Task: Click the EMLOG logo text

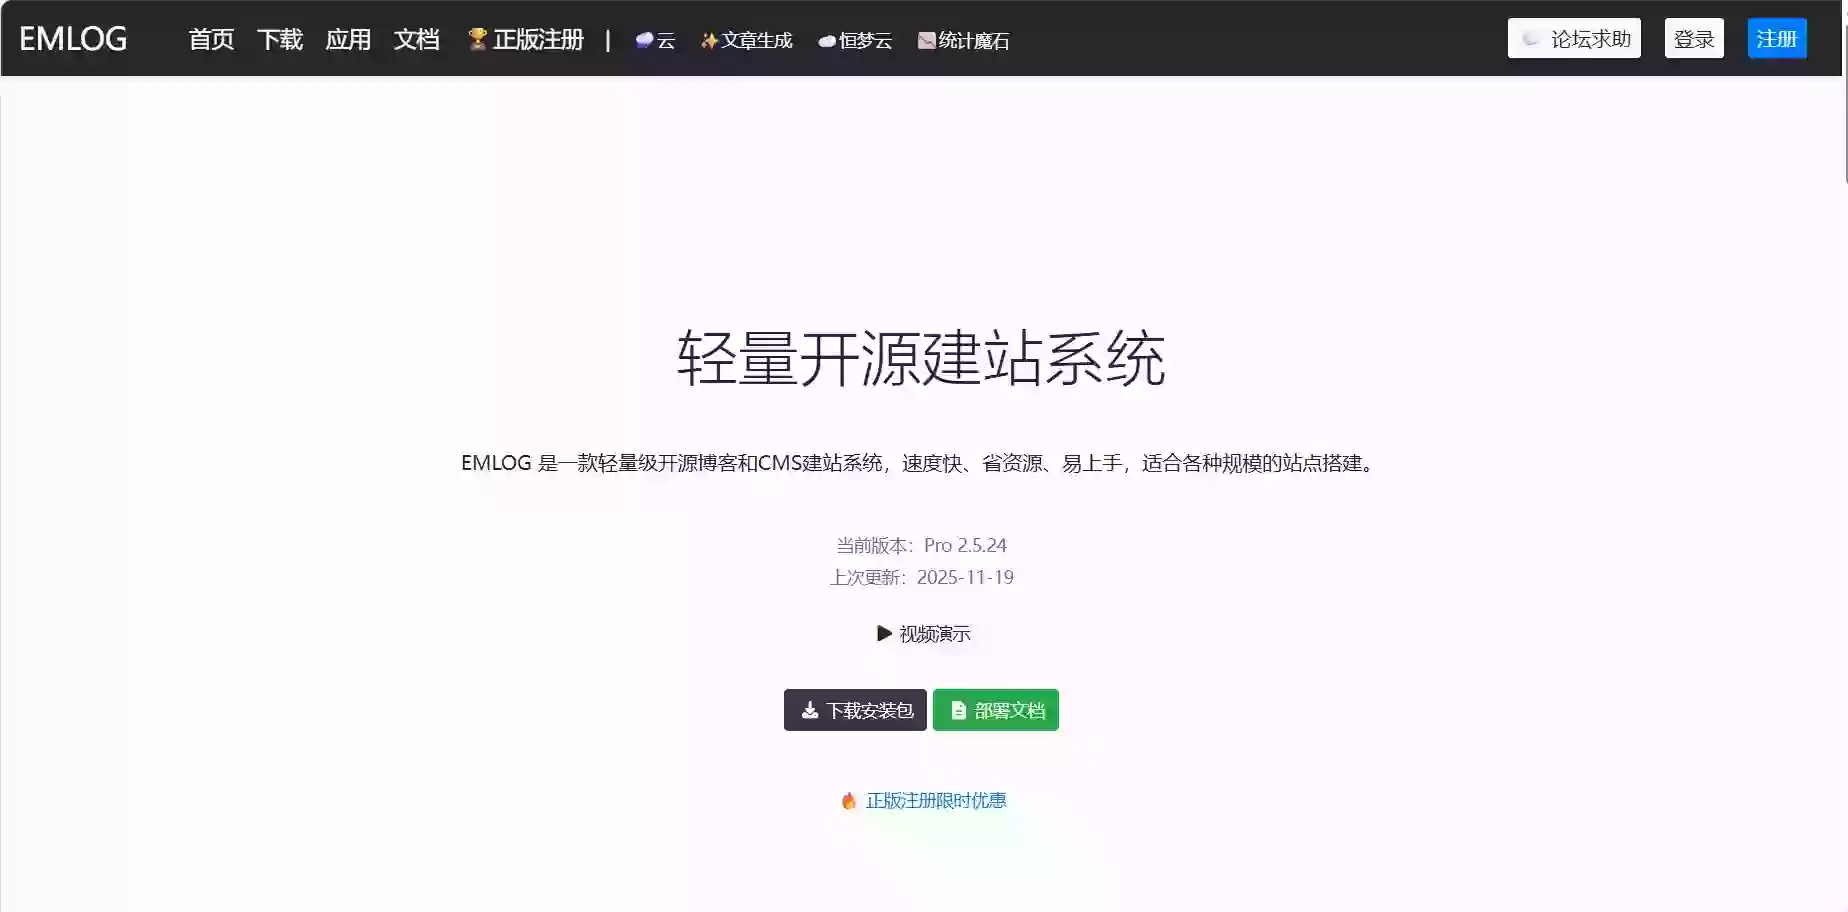Action: pyautogui.click(x=72, y=38)
